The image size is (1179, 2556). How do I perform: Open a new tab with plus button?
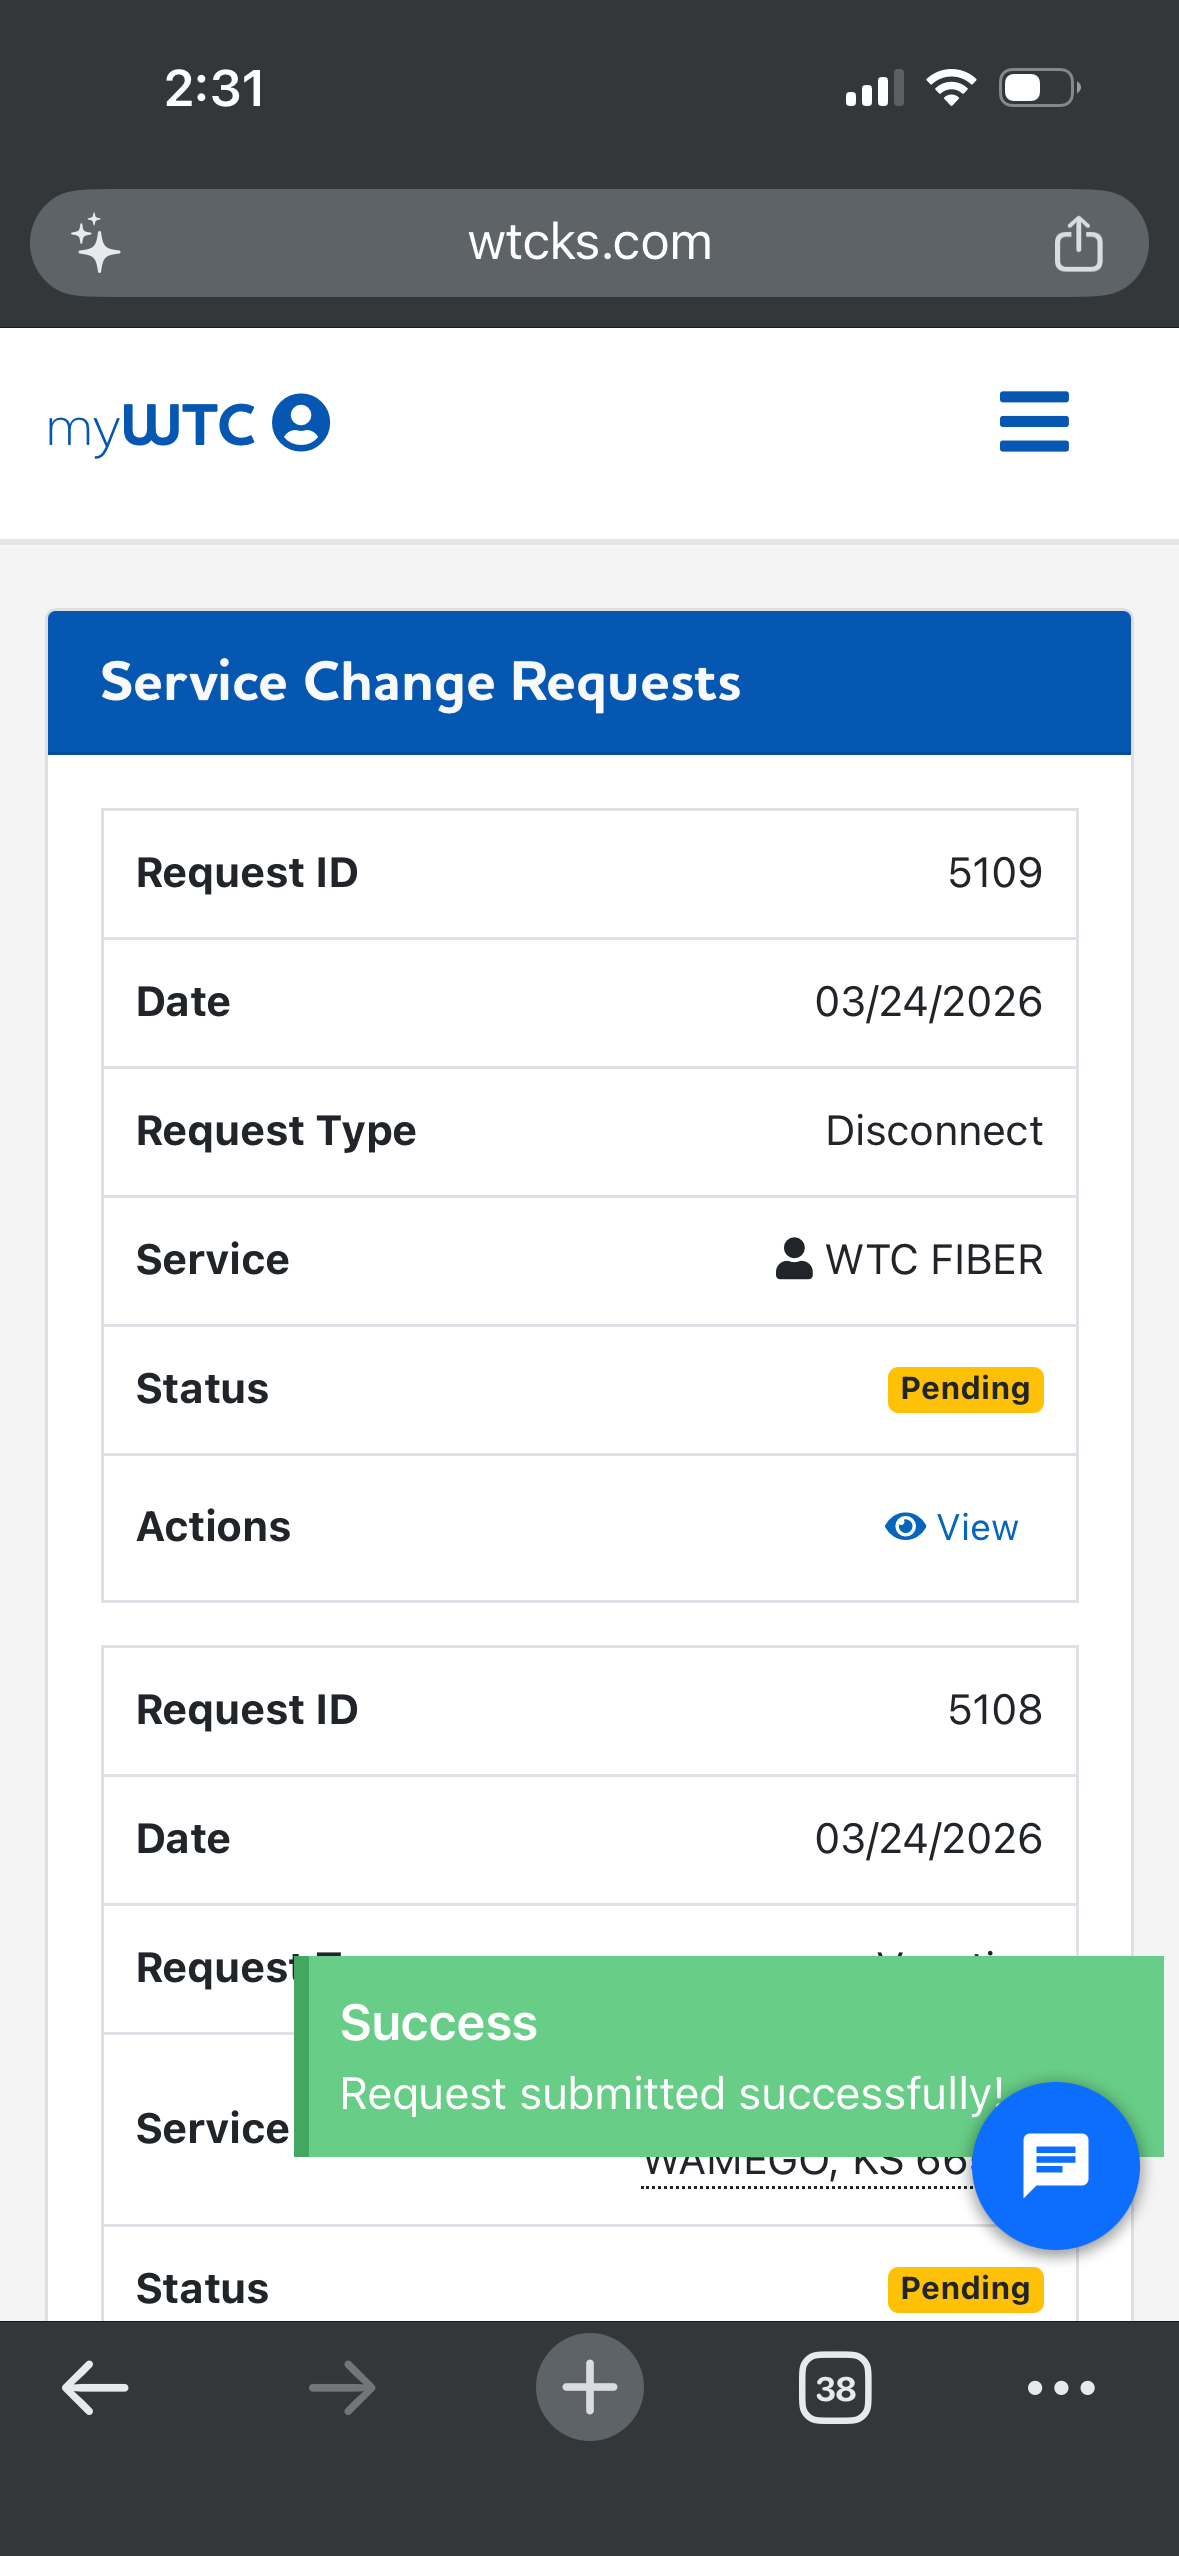[589, 2387]
